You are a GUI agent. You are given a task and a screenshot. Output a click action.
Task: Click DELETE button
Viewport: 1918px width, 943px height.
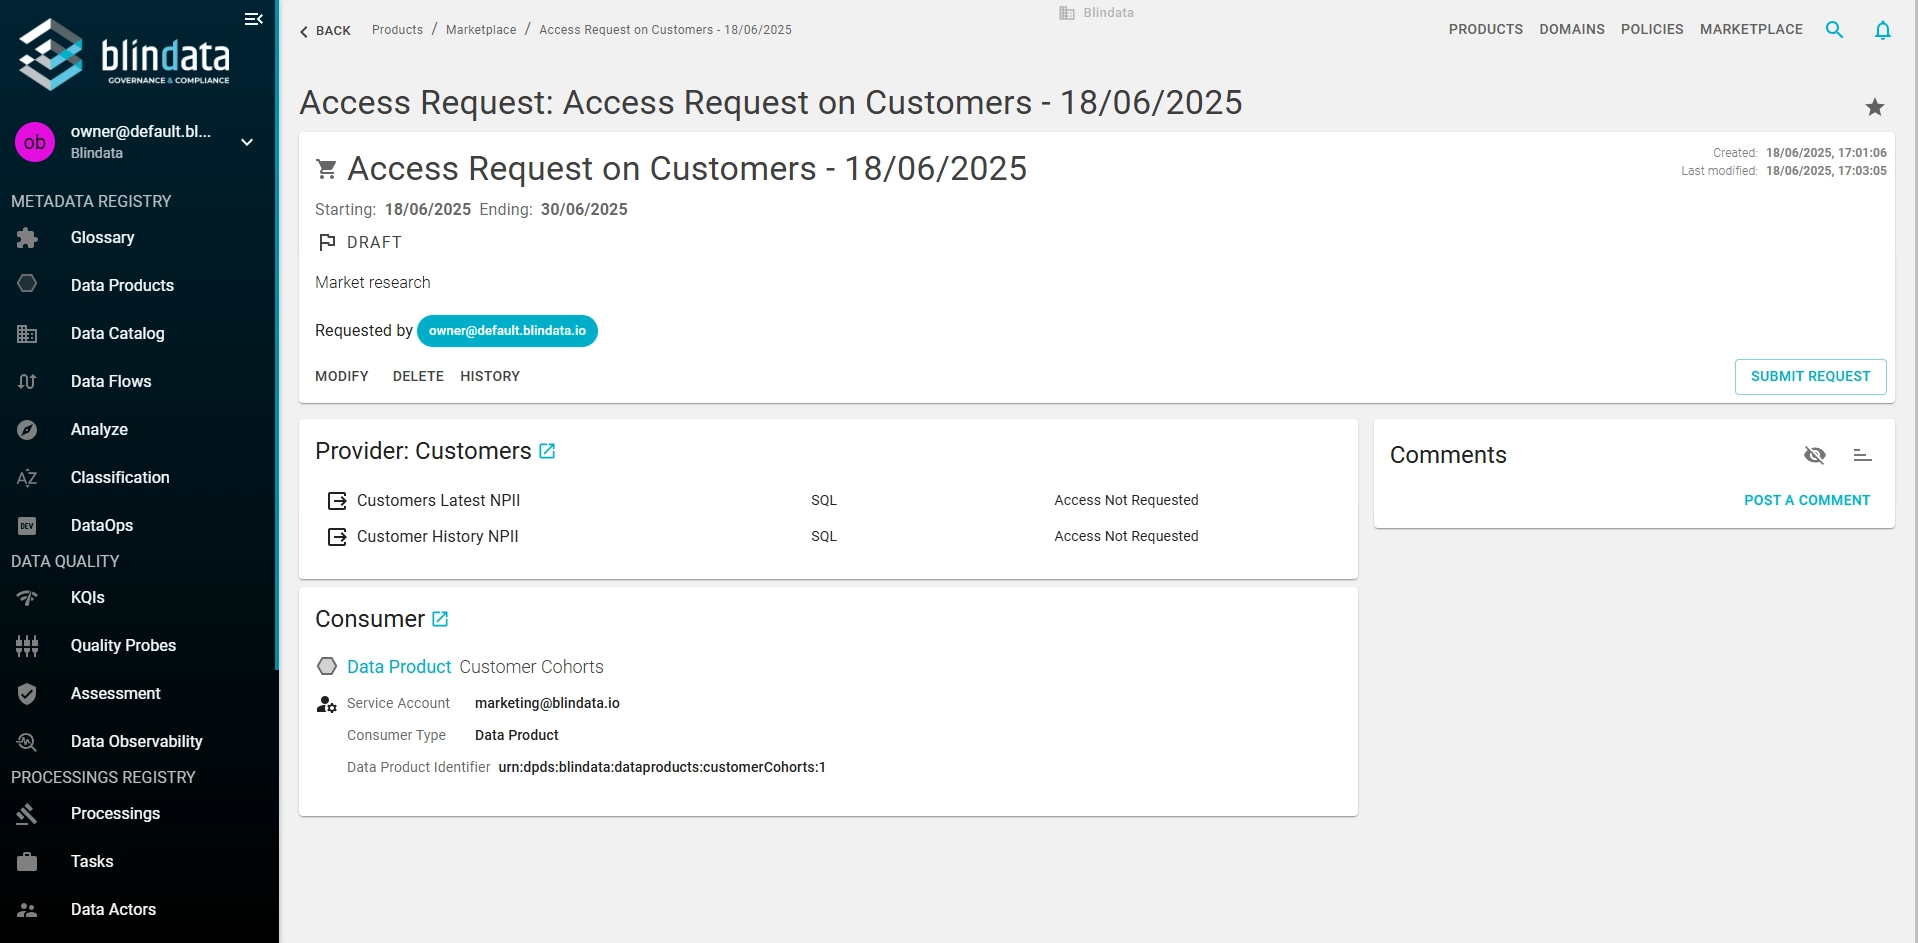[x=418, y=376]
